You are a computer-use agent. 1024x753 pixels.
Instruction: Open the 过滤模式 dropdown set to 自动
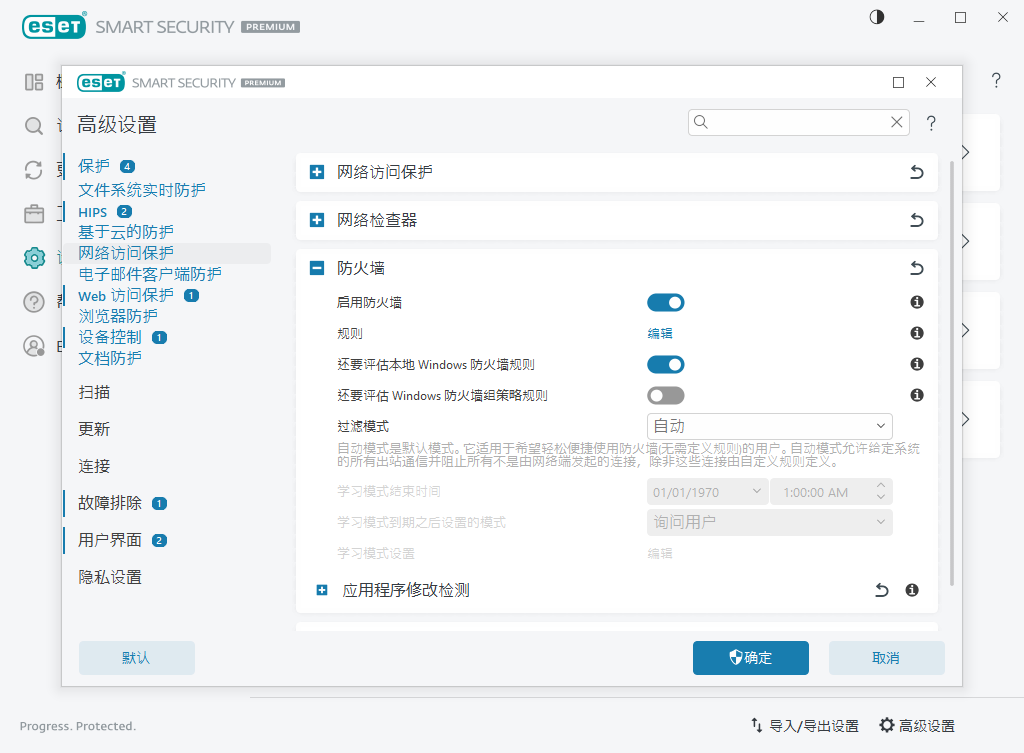tap(769, 426)
